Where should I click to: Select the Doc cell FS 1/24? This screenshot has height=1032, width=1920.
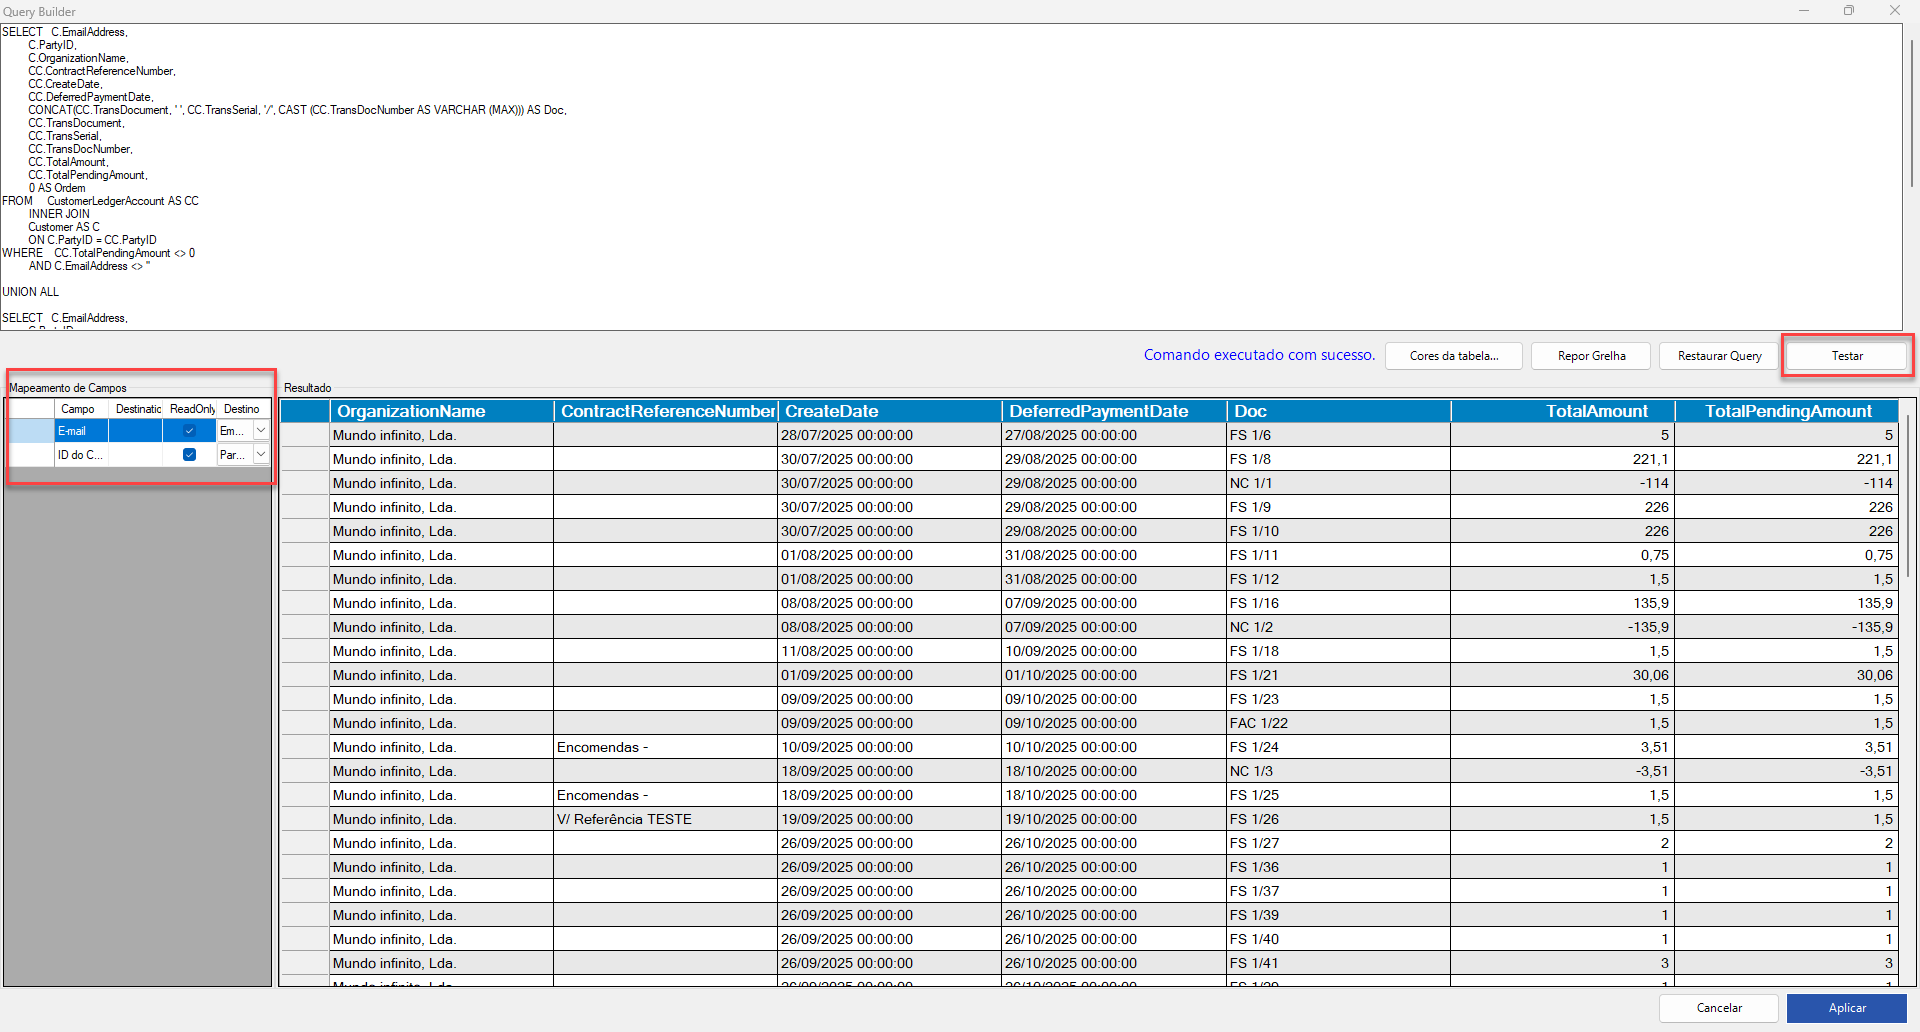click(x=1338, y=747)
